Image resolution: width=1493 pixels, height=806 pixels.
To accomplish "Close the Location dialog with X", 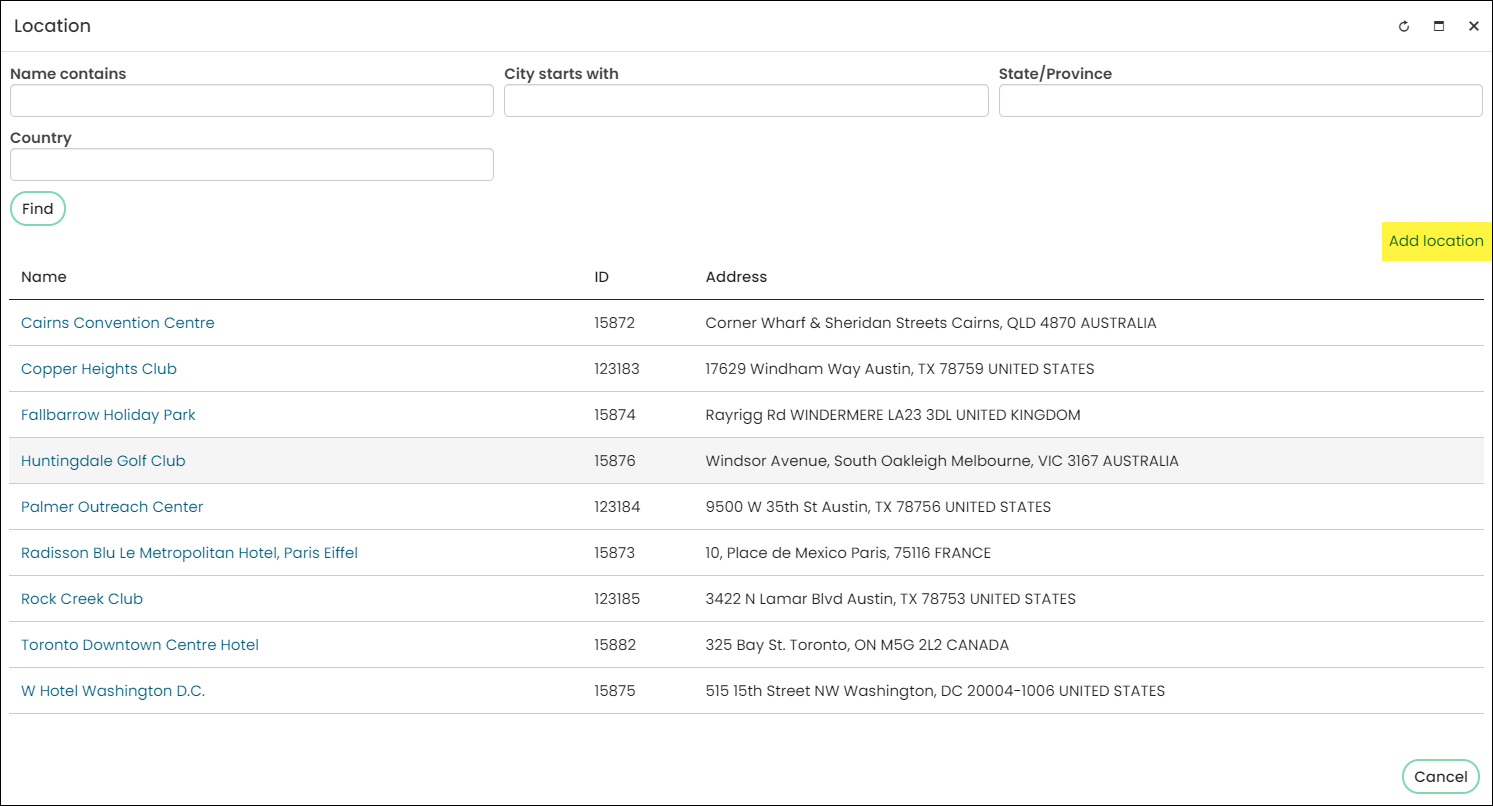I will [x=1474, y=26].
